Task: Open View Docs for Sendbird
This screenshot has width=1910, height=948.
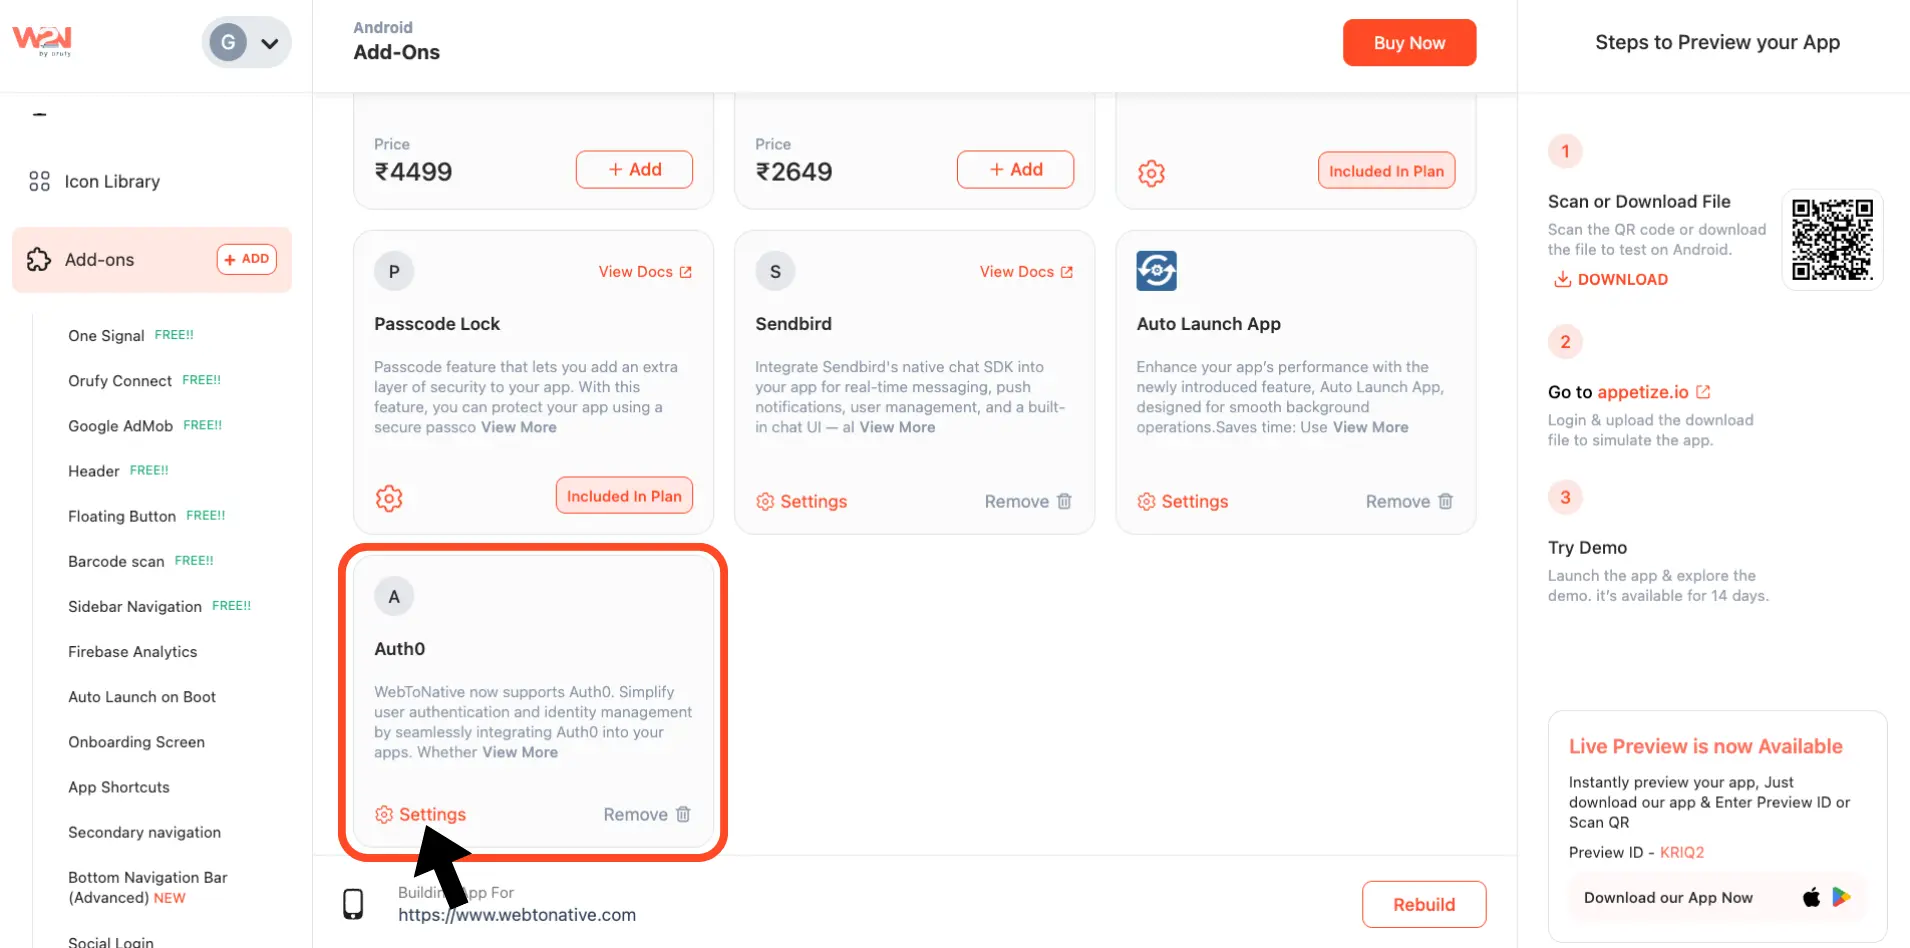Action: click(1025, 272)
